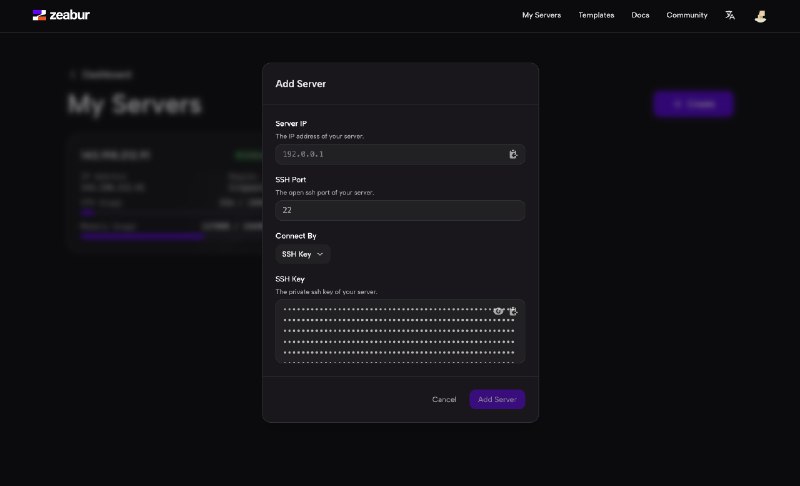Image resolution: width=800 pixels, height=486 pixels.
Task: Focus the SSH Port input field
Action: 400,210
